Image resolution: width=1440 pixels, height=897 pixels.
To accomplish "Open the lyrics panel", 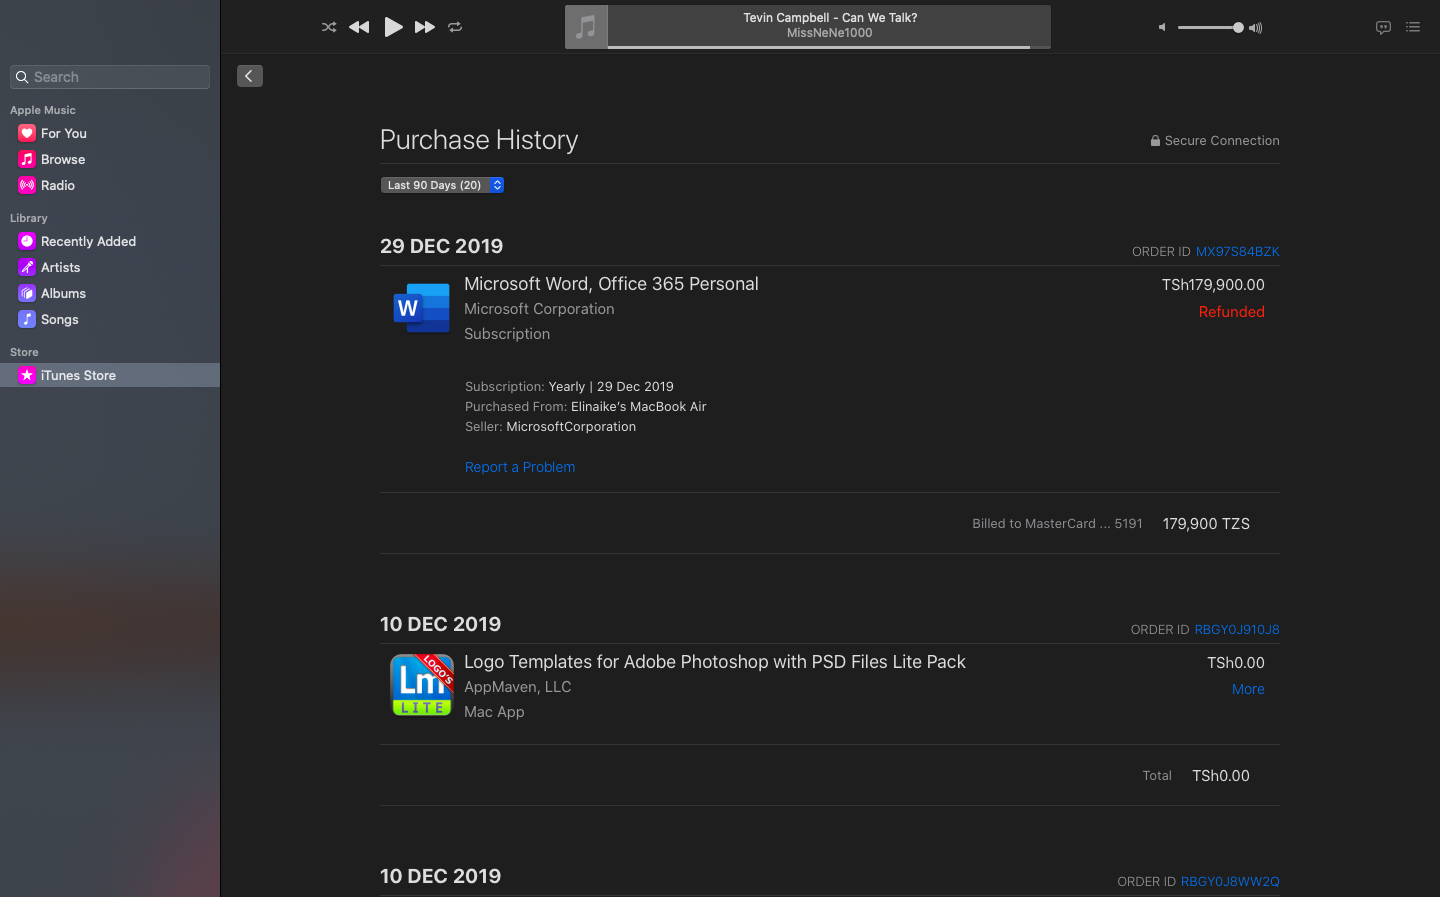I will click(1383, 28).
